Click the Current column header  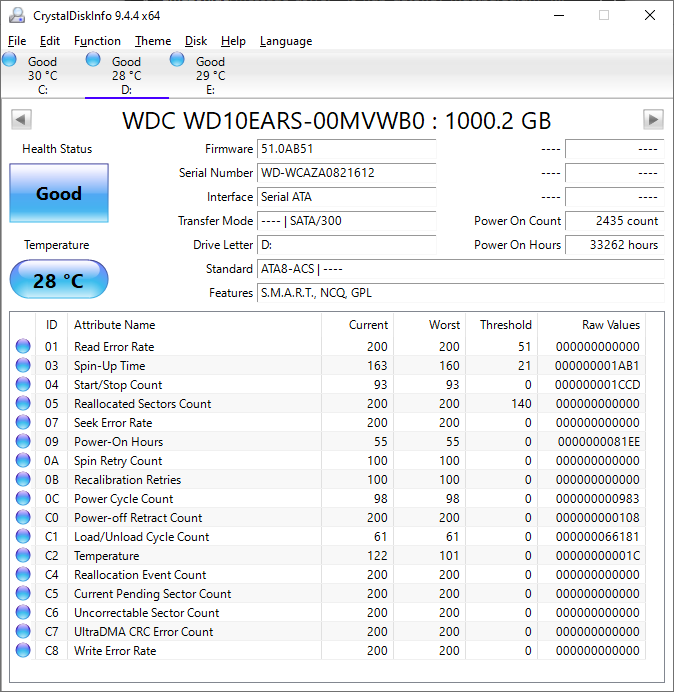click(358, 325)
